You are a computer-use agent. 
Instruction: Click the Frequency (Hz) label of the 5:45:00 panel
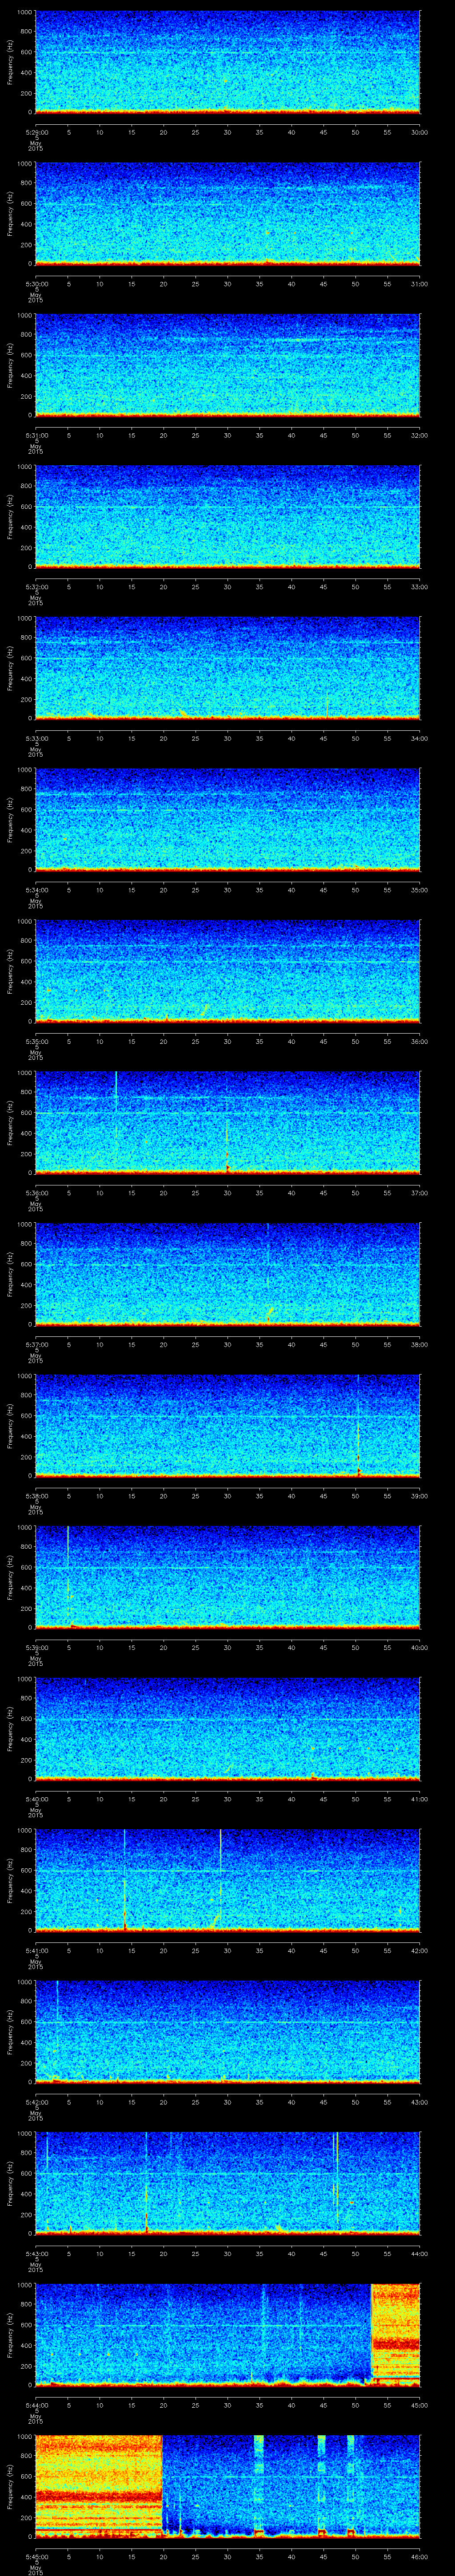pyautogui.click(x=11, y=2486)
